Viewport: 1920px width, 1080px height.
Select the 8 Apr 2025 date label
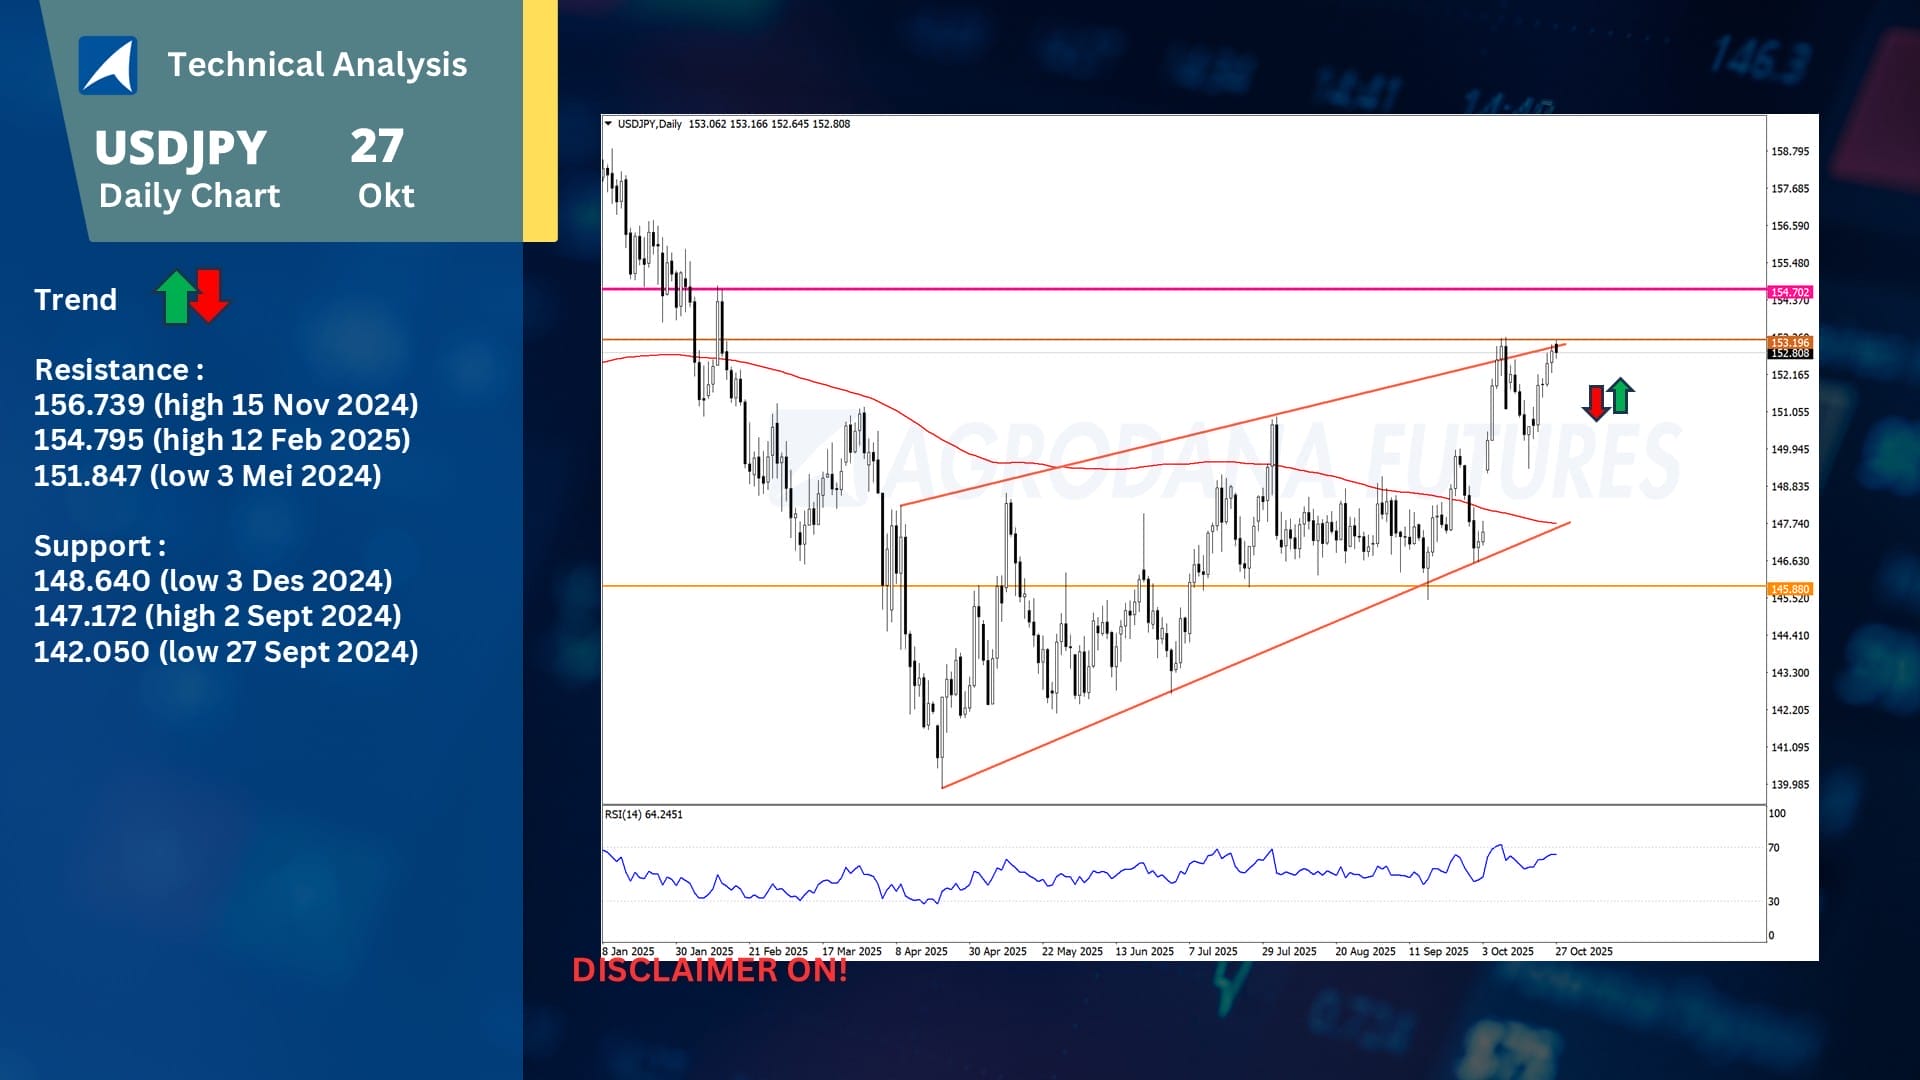(921, 951)
